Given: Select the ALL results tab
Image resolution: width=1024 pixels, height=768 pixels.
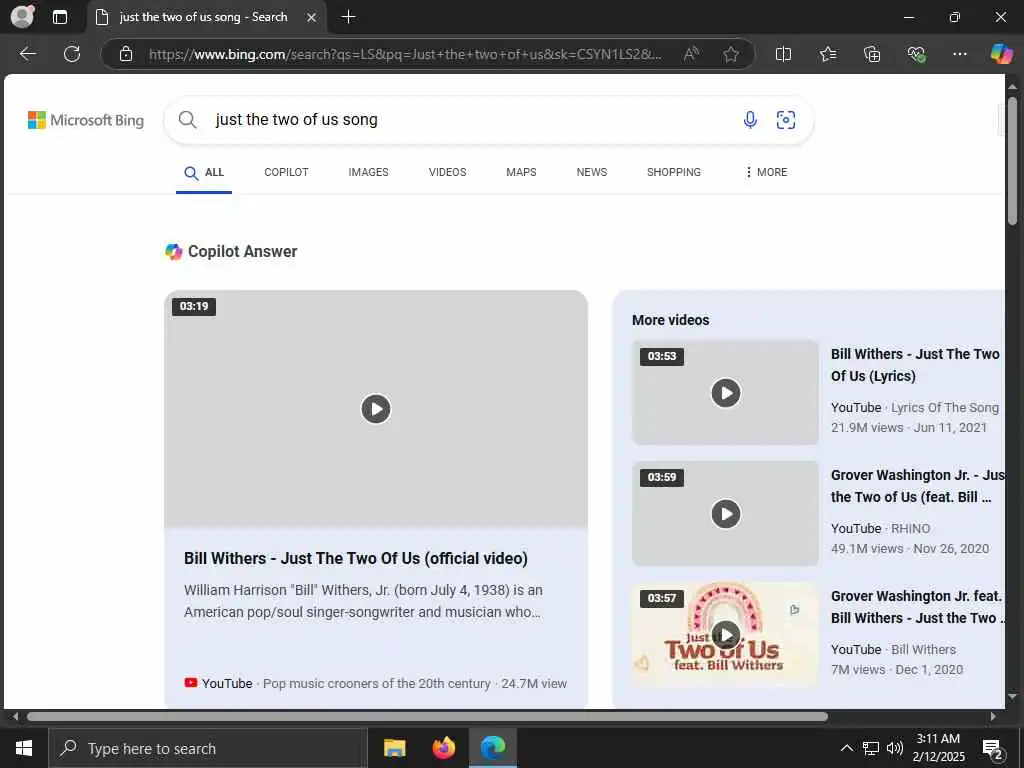Looking at the screenshot, I should click(204, 172).
